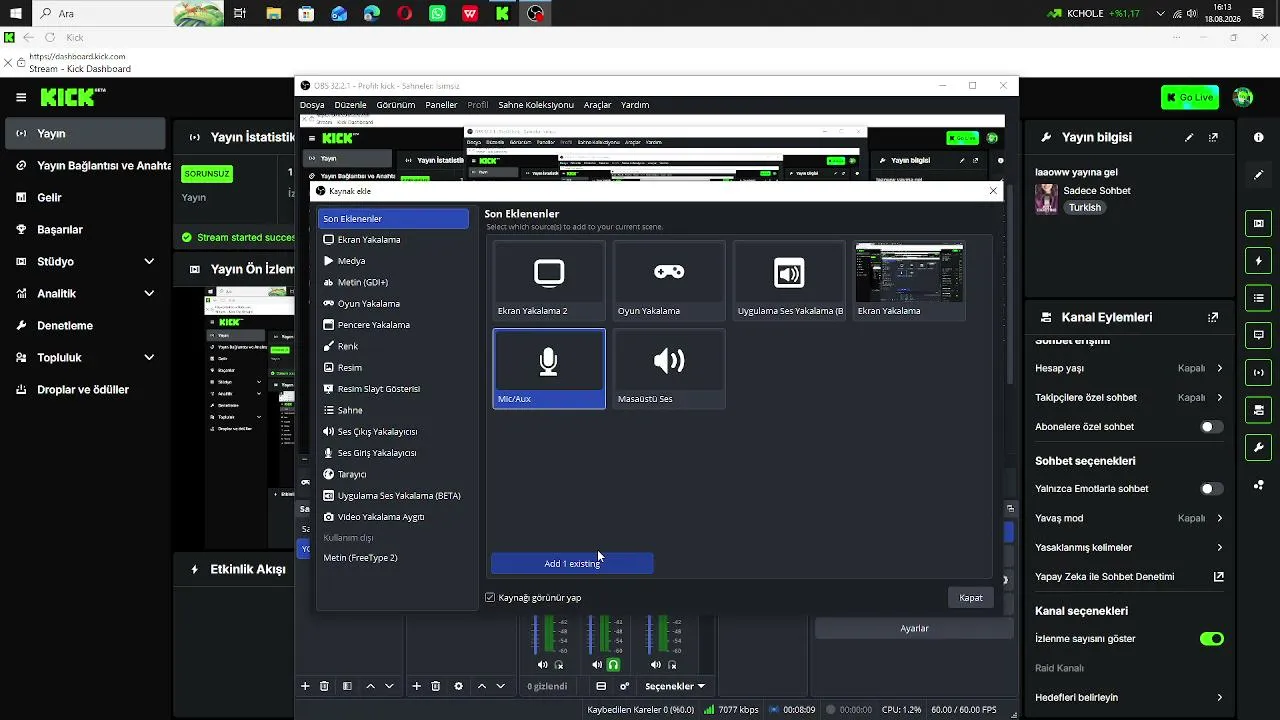This screenshot has height=720, width=1280.
Task: Refresh the Kick dashboard page
Action: (49, 37)
